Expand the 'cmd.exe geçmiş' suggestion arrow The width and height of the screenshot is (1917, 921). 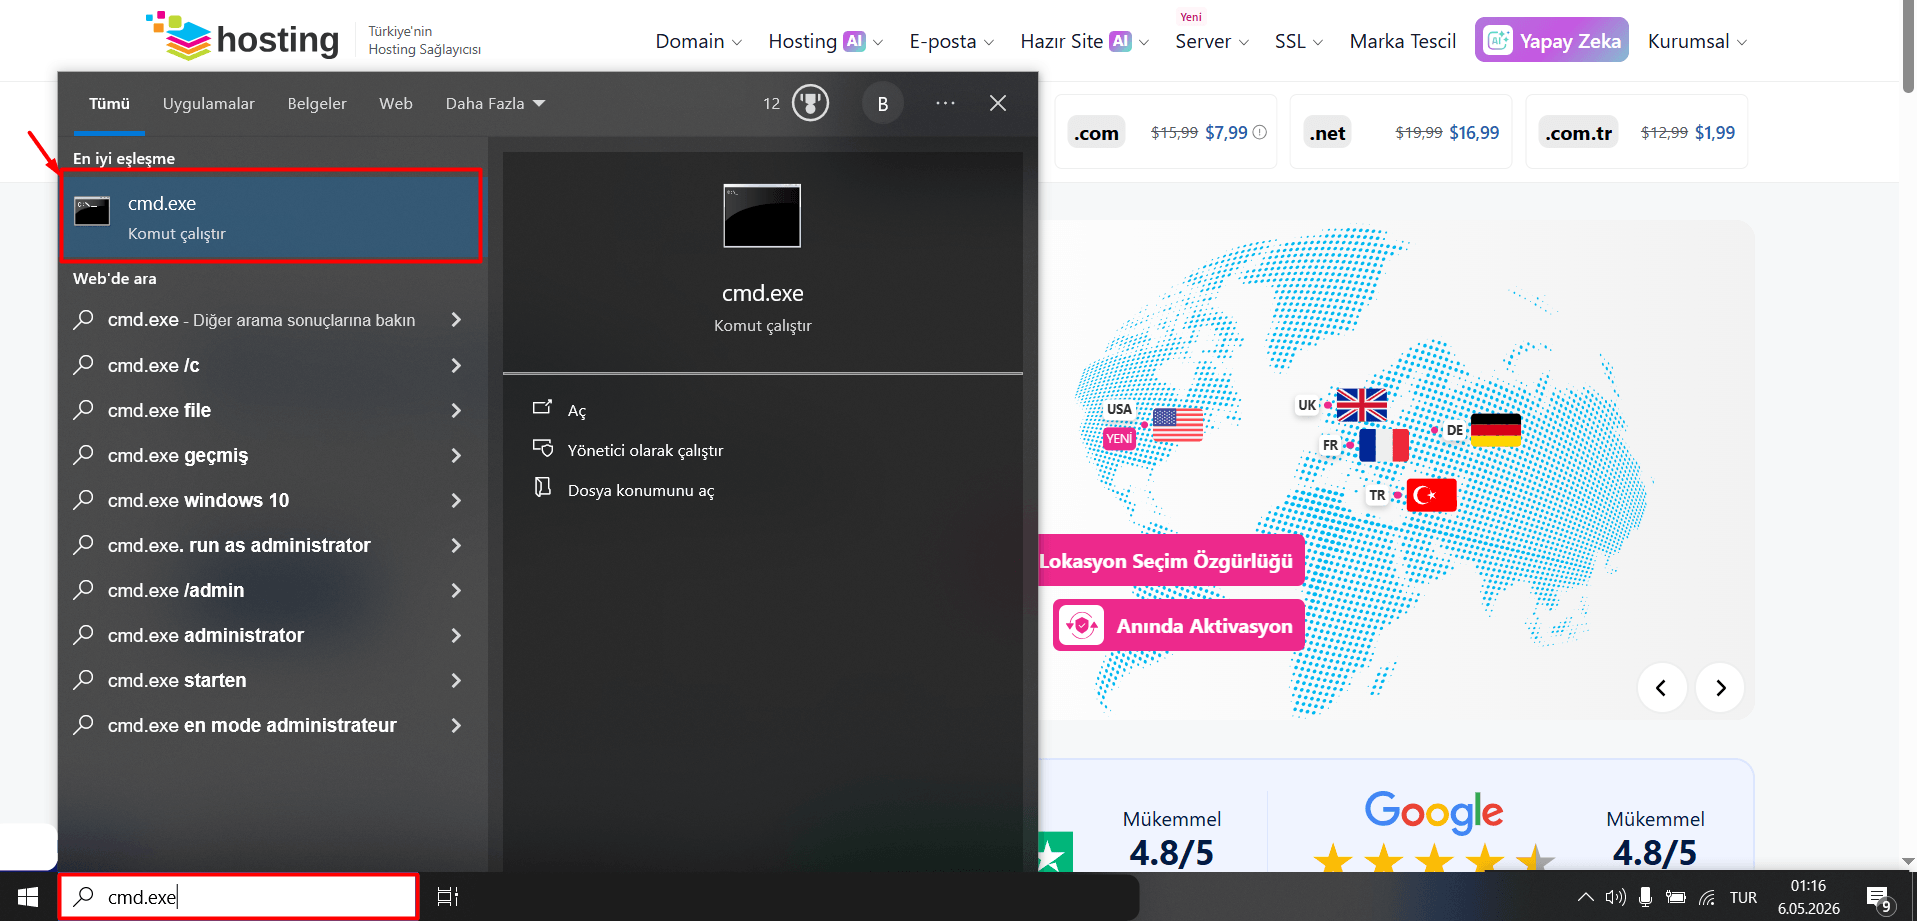coord(456,455)
